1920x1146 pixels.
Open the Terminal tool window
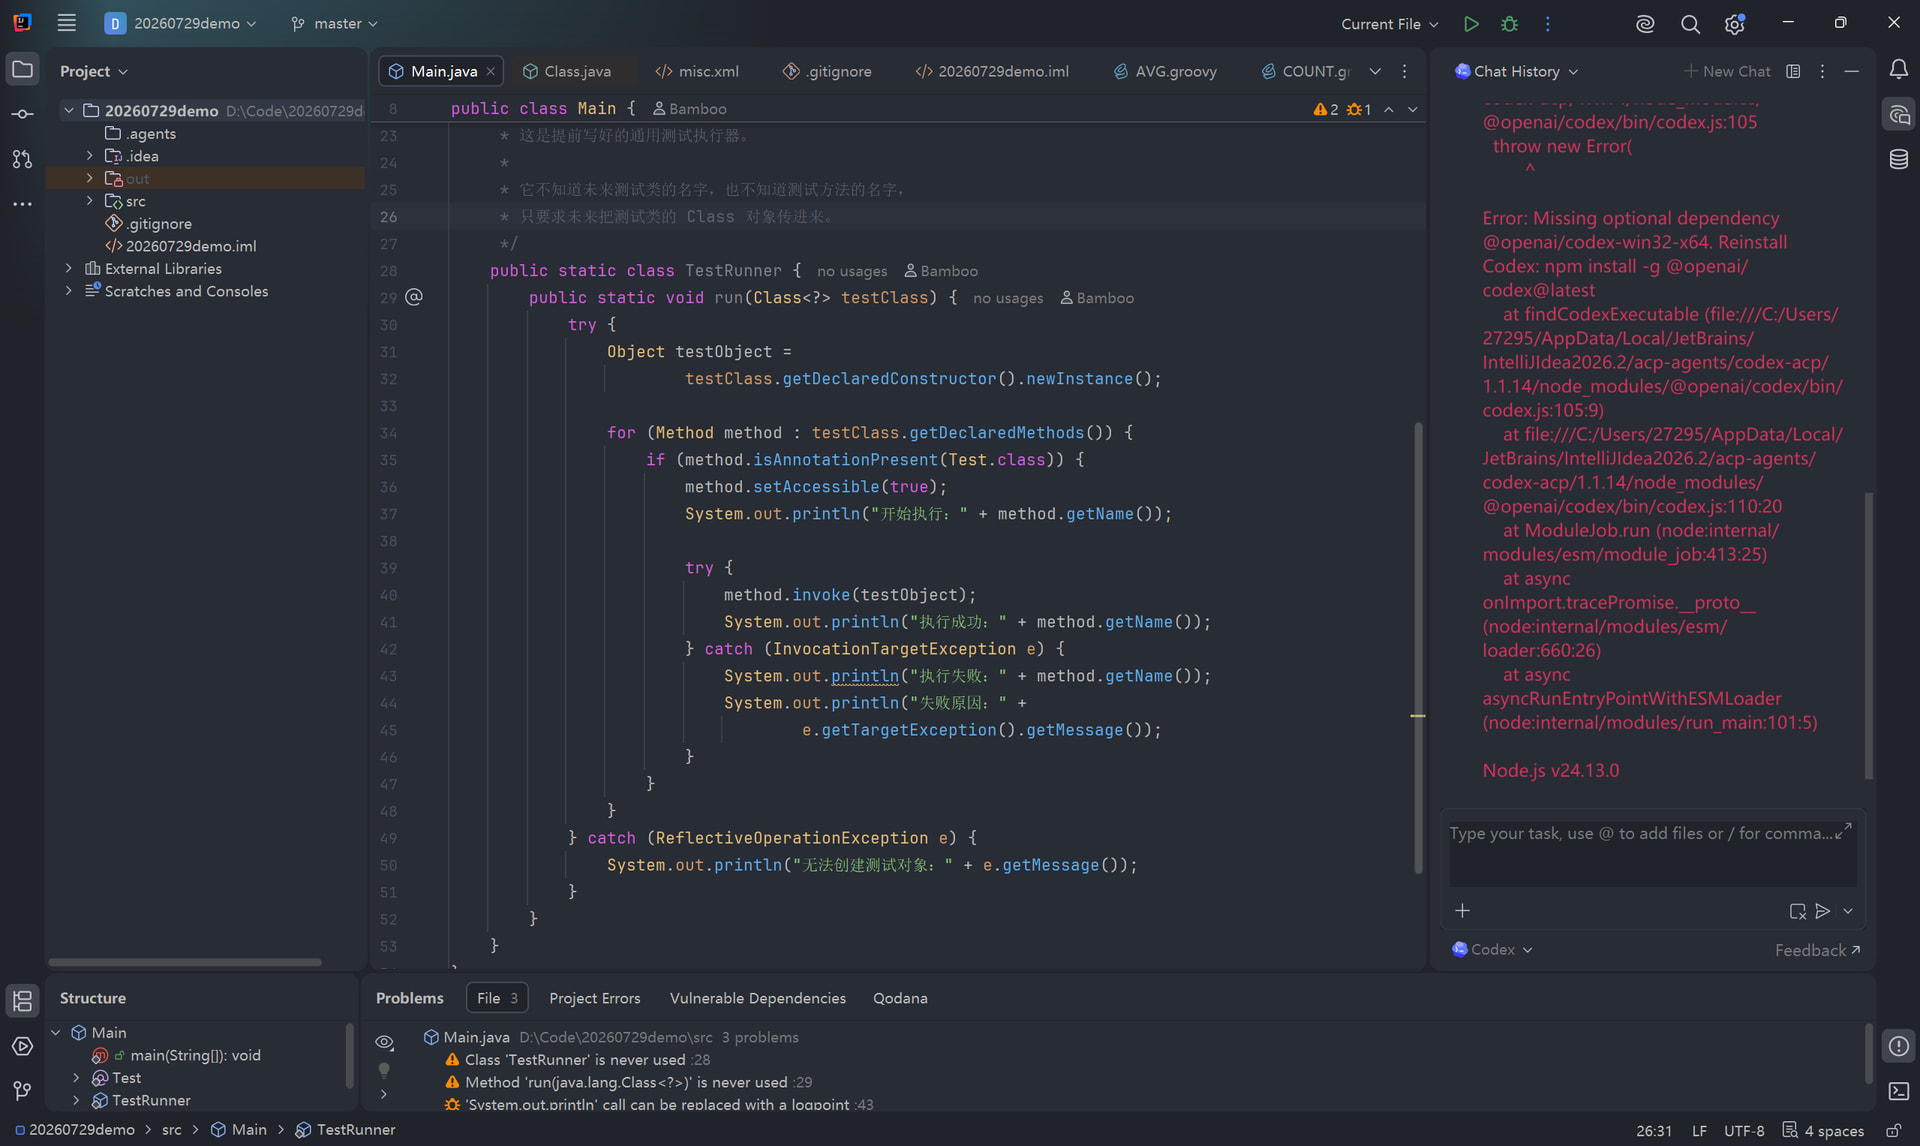[x=1898, y=1091]
